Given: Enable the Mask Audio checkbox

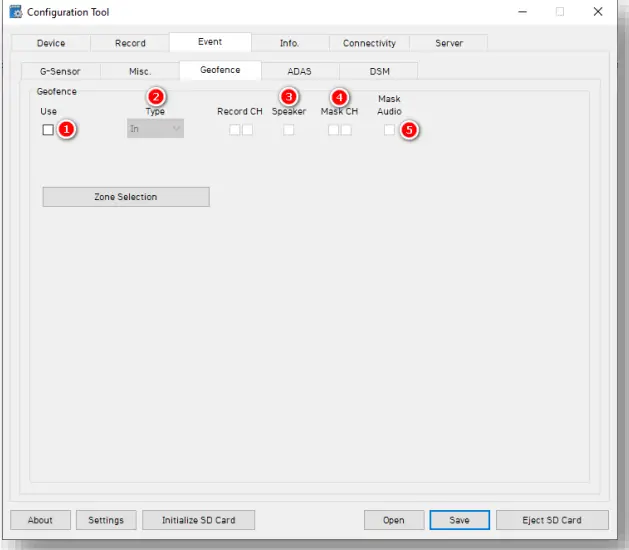Looking at the screenshot, I should pos(389,130).
